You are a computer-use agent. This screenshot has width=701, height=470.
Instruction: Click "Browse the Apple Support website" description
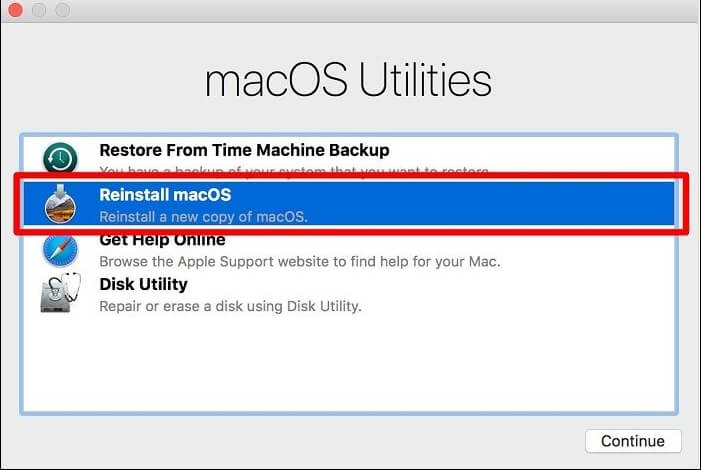coord(299,262)
